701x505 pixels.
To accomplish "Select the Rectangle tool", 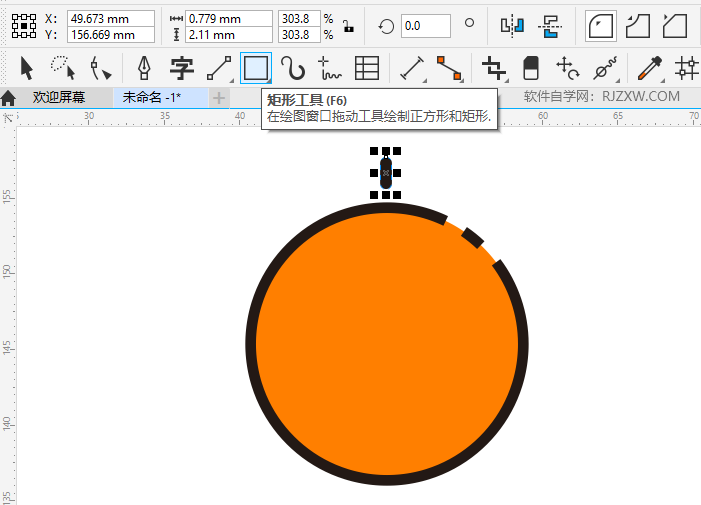I will (256, 68).
